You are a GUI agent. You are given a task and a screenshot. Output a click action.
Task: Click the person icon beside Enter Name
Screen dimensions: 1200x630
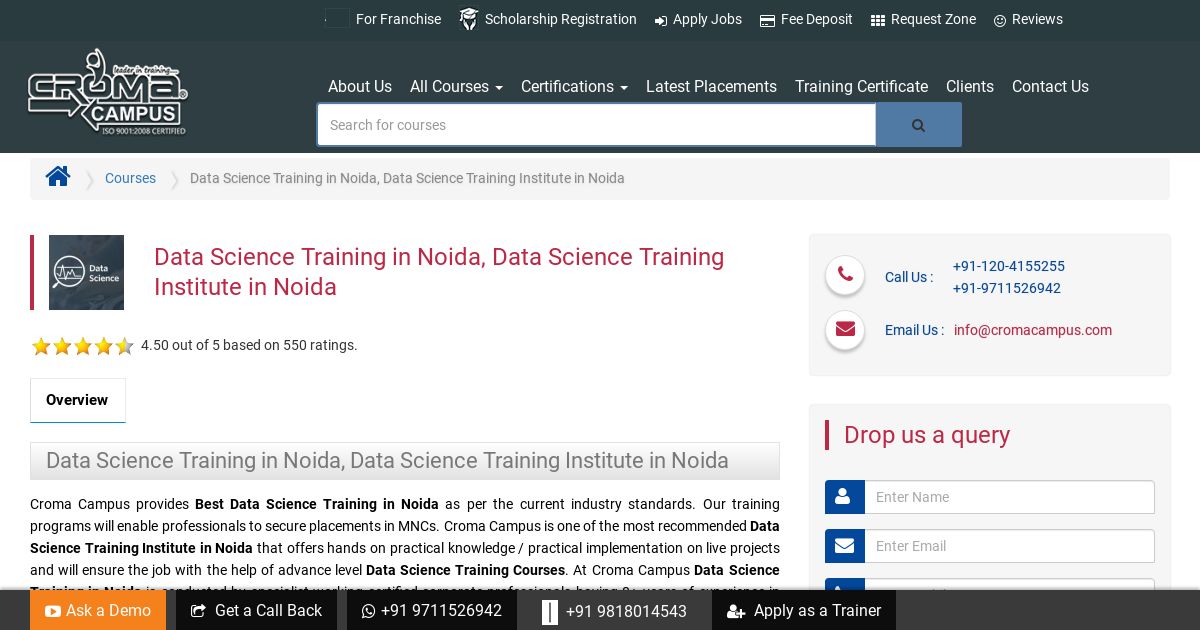(x=845, y=497)
